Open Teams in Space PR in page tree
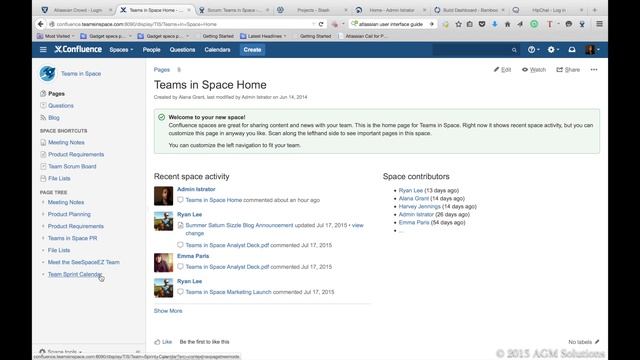Viewport: 640px width, 360px height. click(72, 238)
